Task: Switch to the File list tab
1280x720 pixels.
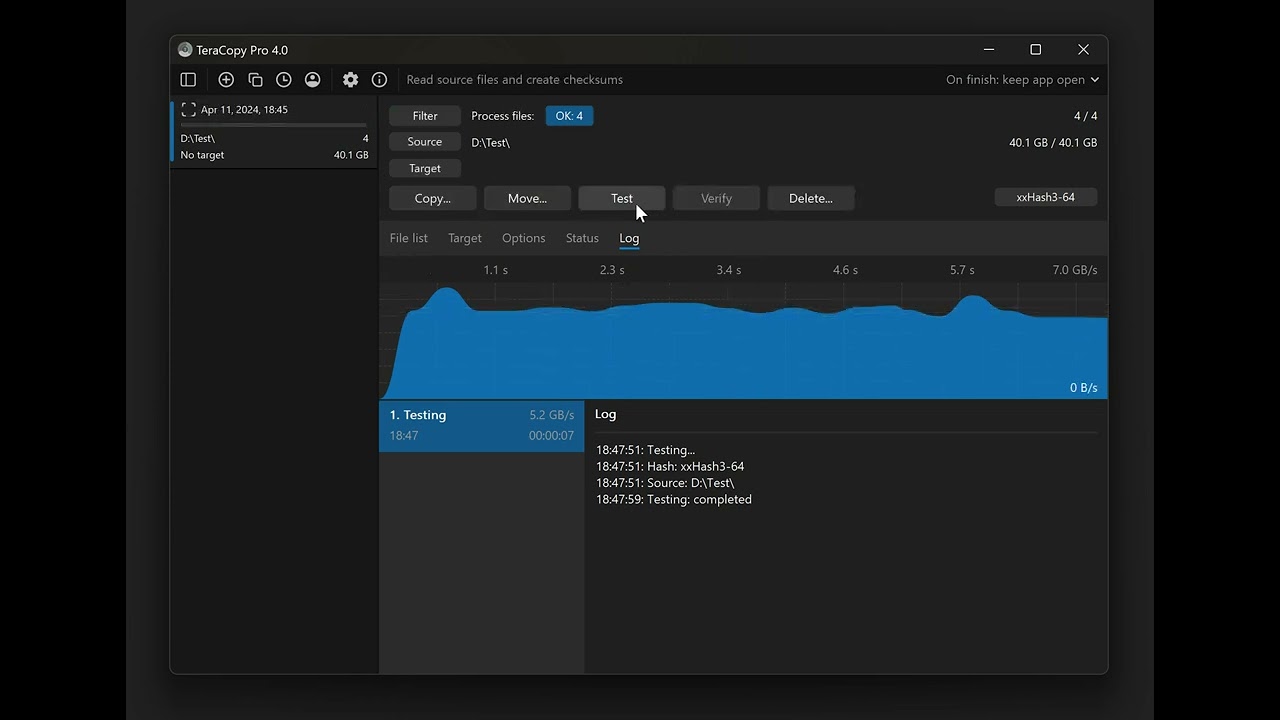Action: pos(408,238)
